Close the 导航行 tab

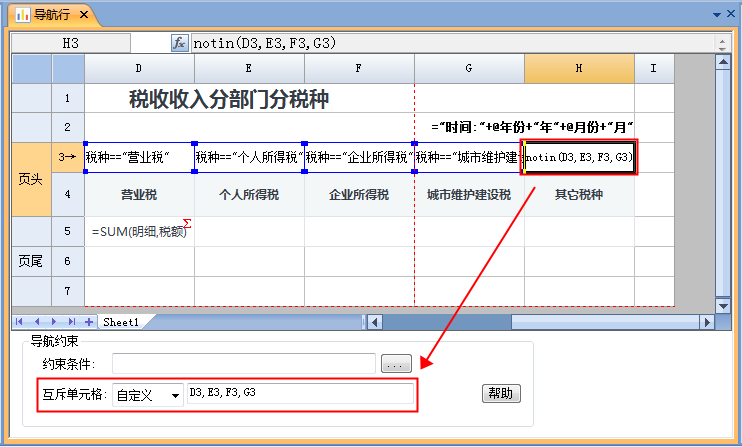coord(84,15)
